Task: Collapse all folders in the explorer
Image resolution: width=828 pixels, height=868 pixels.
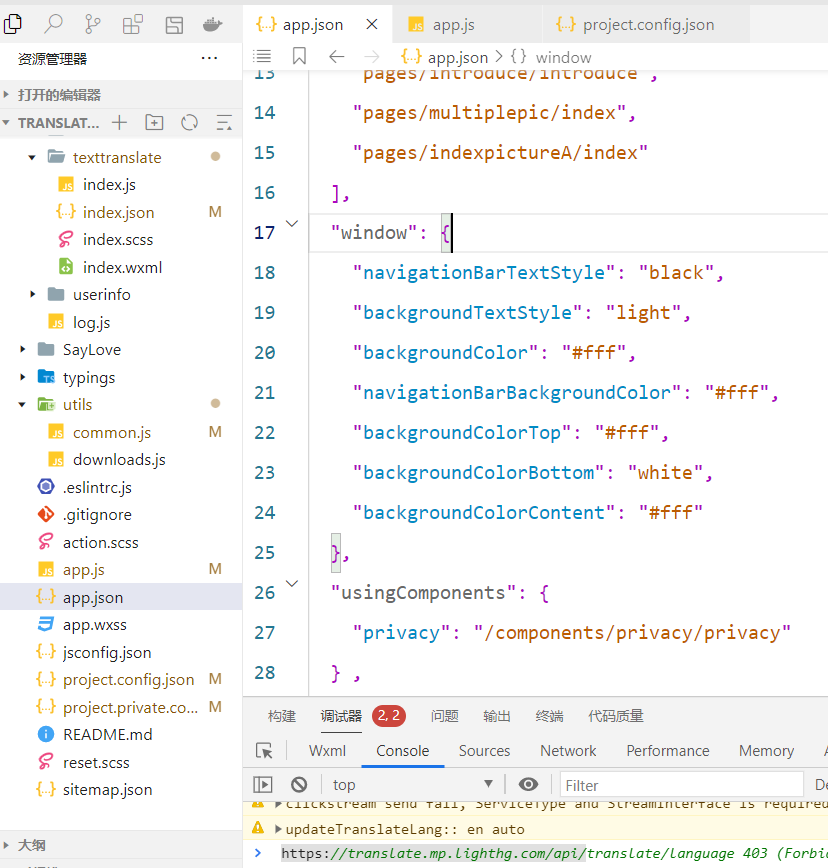Action: point(224,123)
